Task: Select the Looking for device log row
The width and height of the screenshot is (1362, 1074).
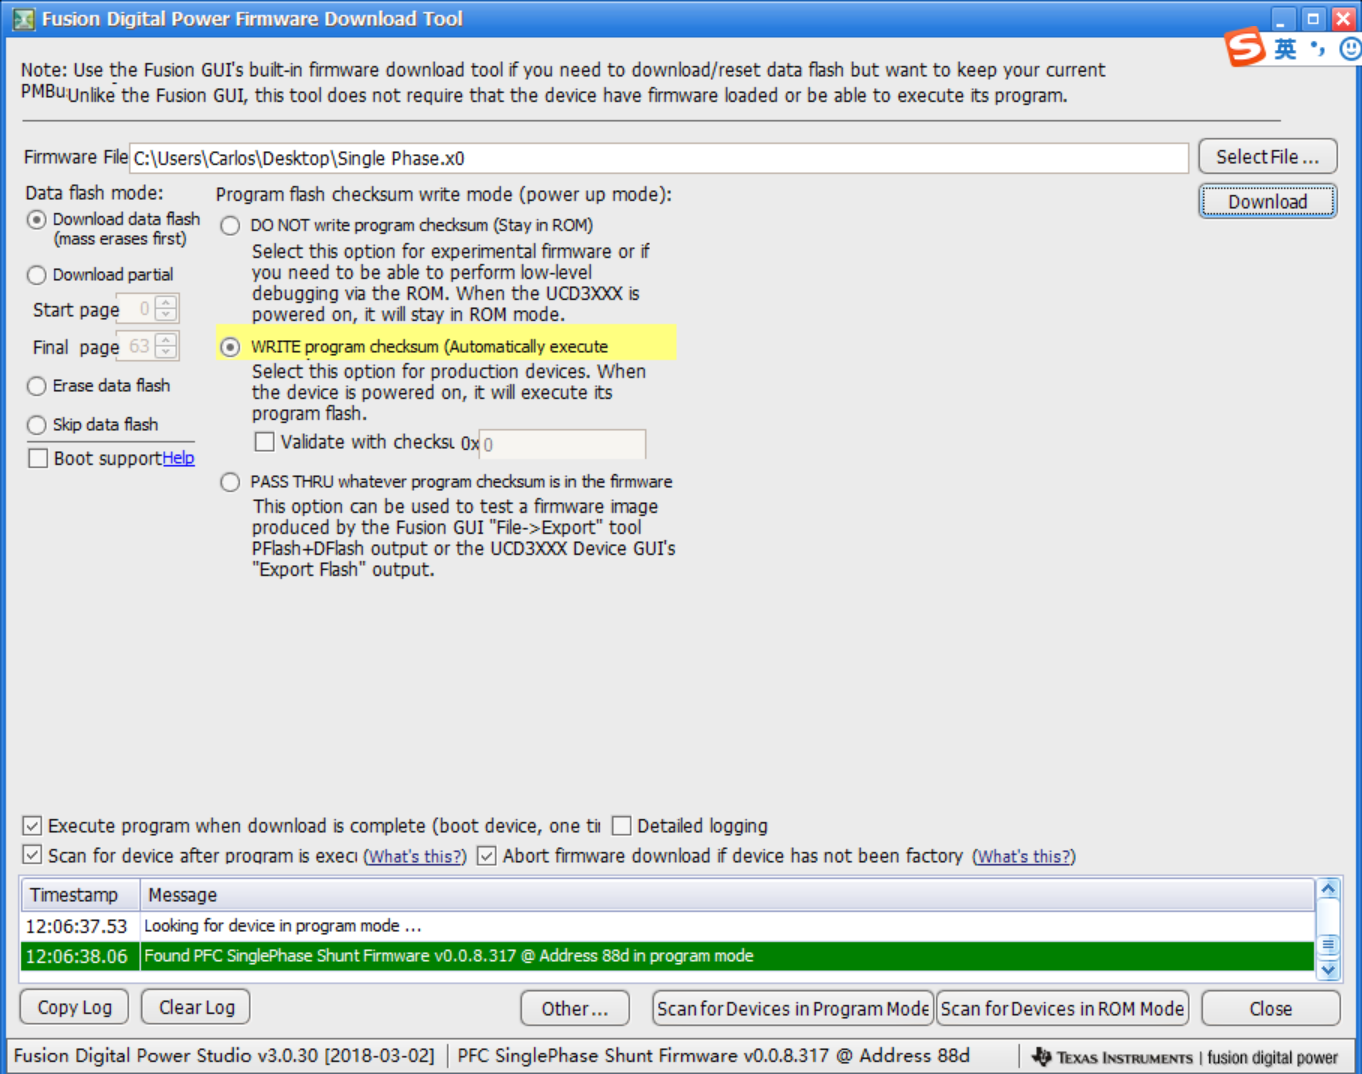Action: click(x=667, y=926)
